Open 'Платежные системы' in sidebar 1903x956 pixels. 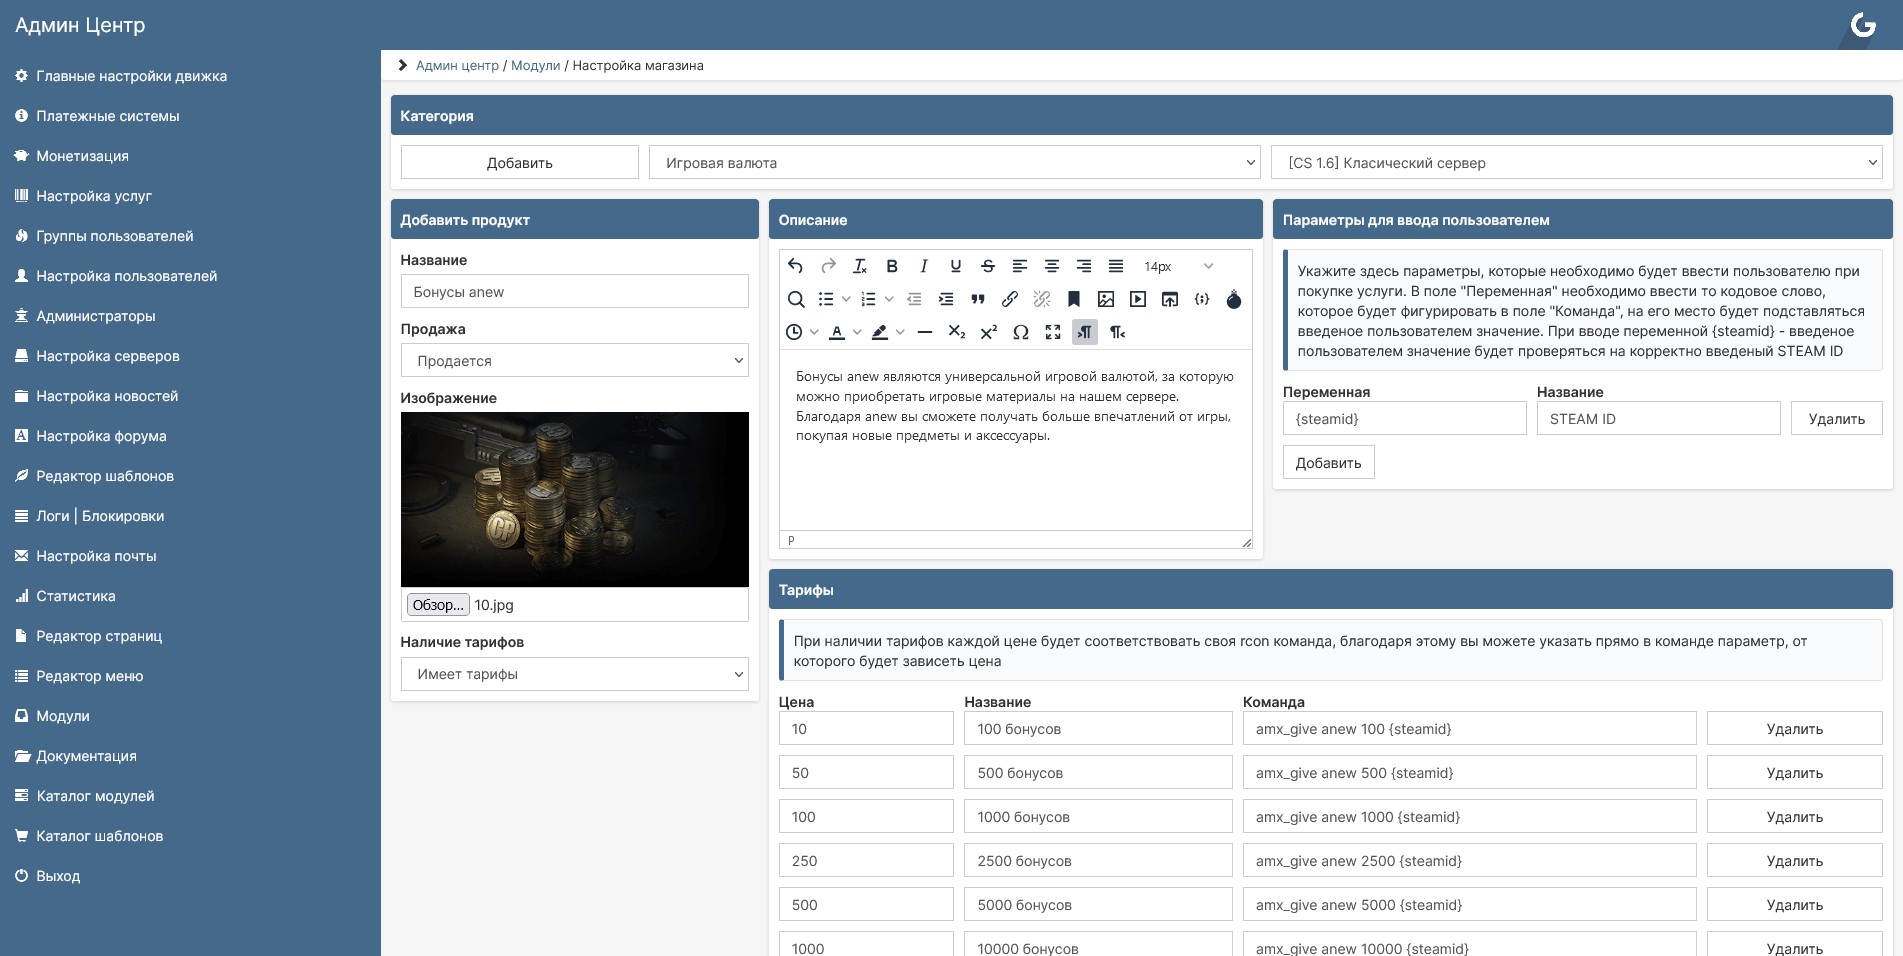(x=108, y=116)
